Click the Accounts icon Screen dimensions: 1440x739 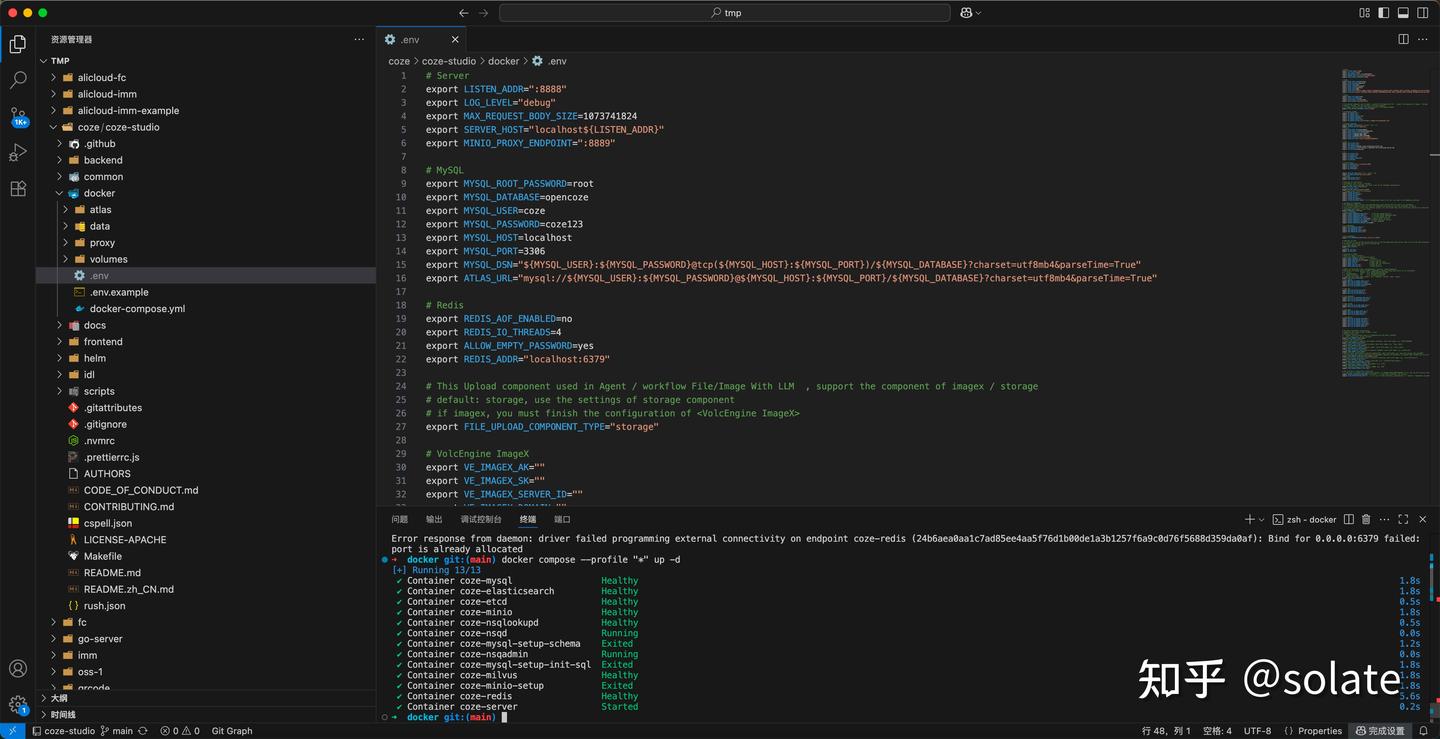[x=18, y=669]
